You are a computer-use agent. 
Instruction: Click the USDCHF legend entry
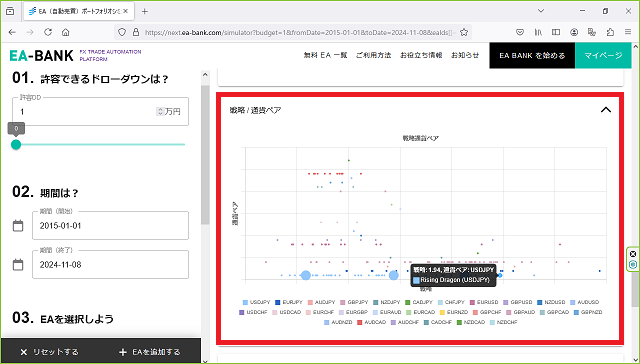(253, 312)
